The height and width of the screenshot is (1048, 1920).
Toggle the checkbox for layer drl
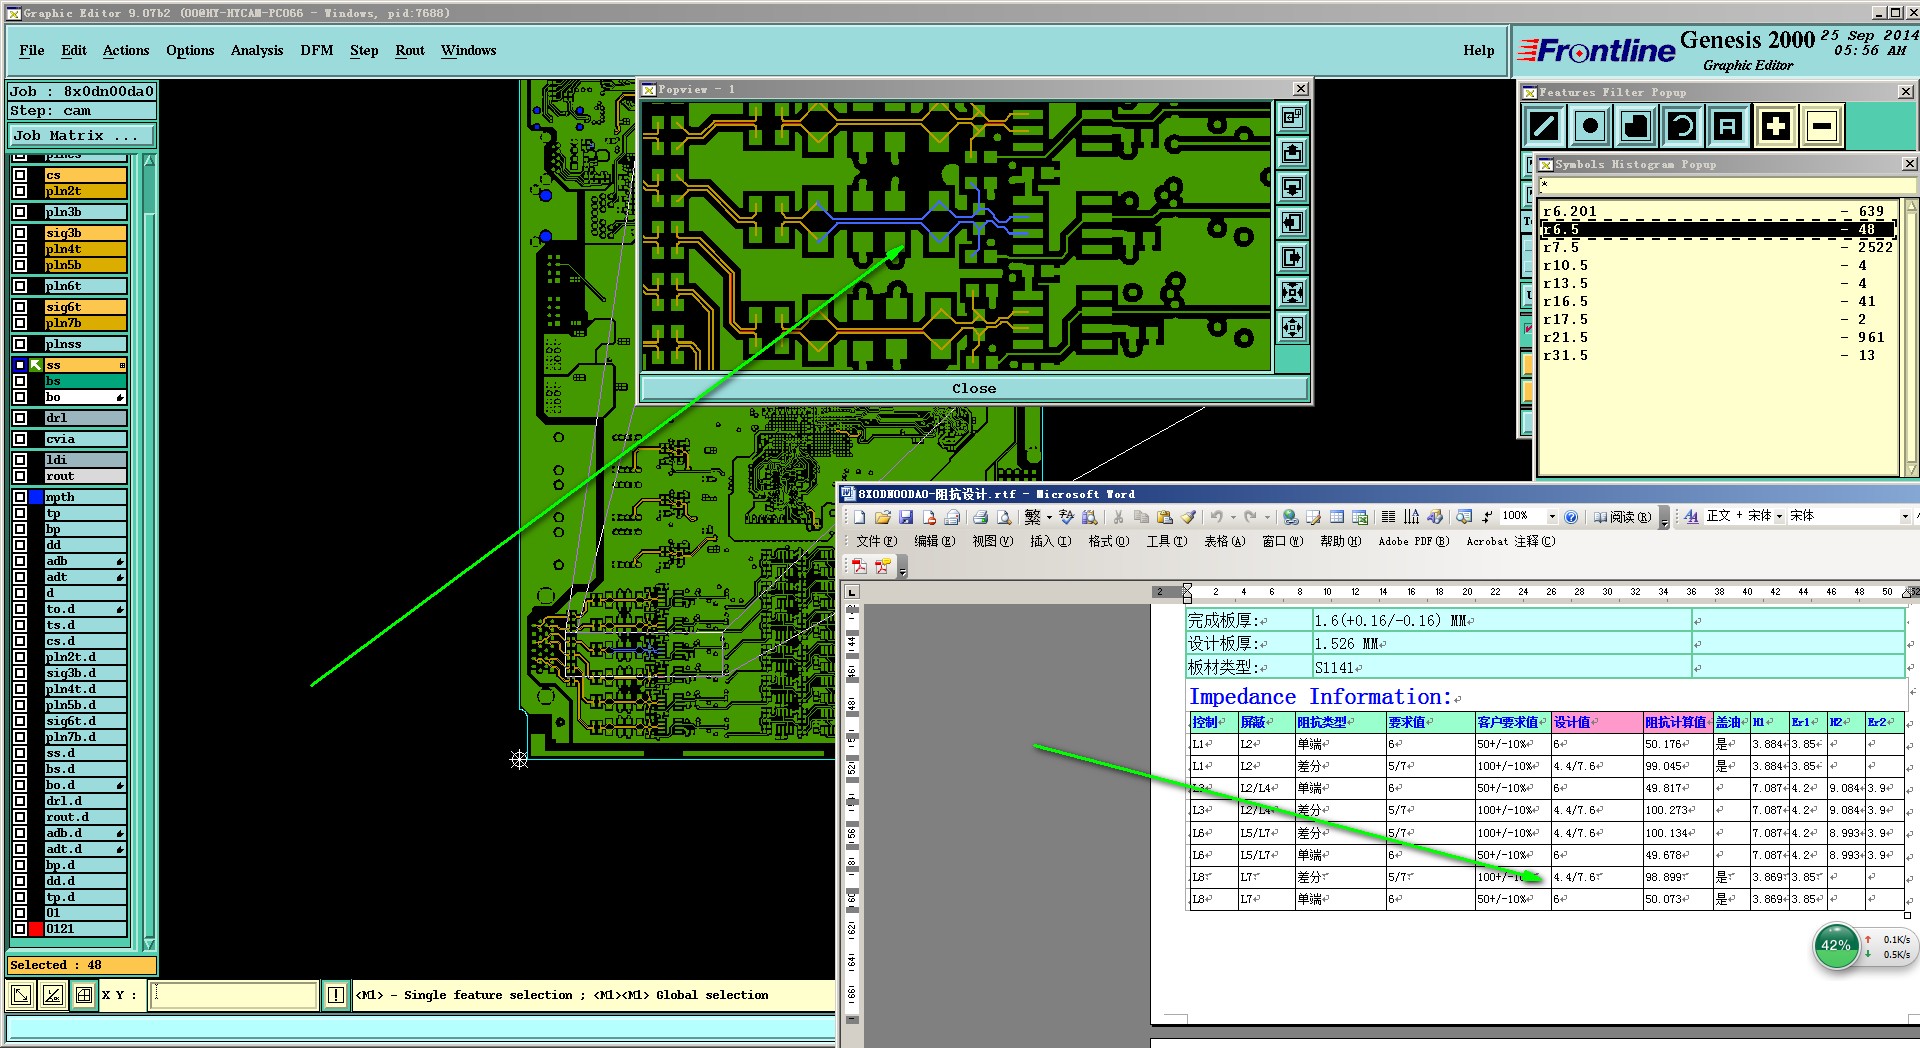point(20,418)
